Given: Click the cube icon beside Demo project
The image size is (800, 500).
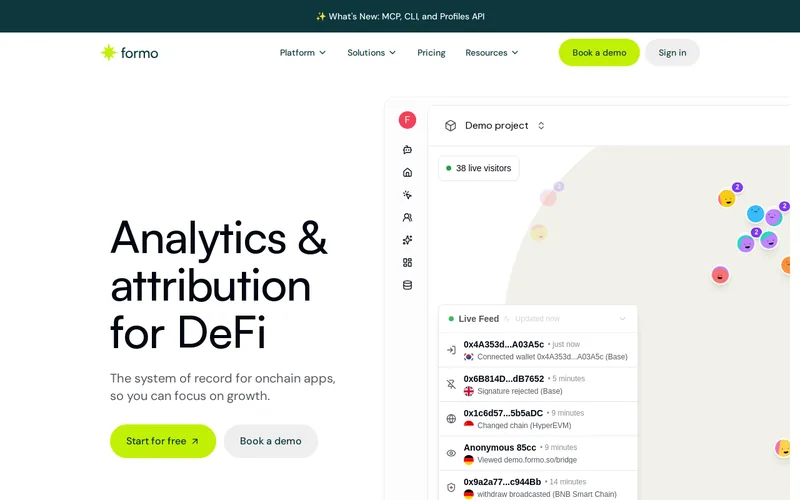Looking at the screenshot, I should (x=450, y=126).
